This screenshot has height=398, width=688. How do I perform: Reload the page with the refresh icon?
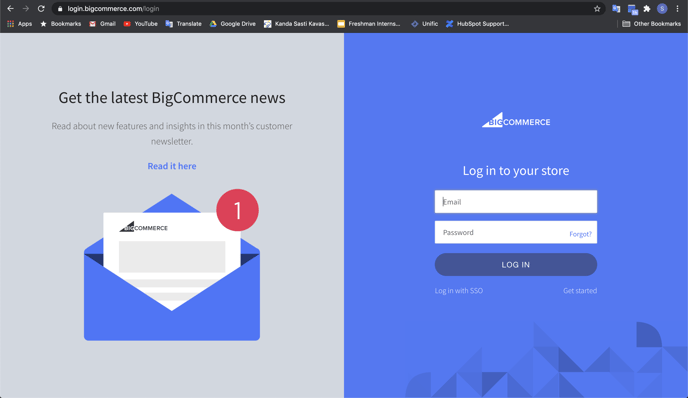pos(41,8)
